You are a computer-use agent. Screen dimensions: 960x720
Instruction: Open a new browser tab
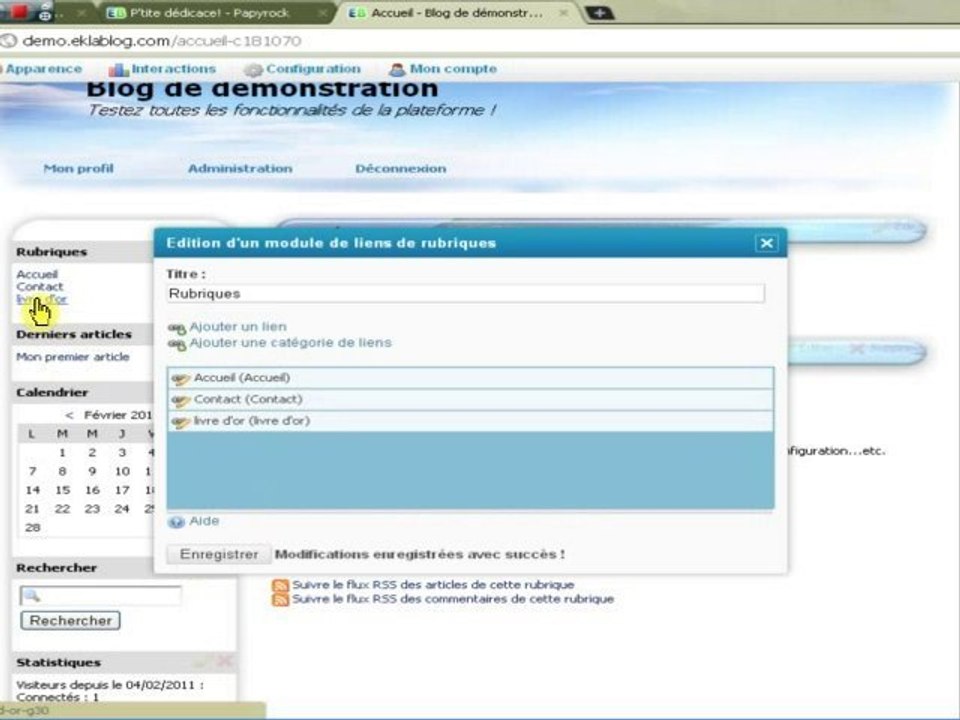(x=600, y=13)
